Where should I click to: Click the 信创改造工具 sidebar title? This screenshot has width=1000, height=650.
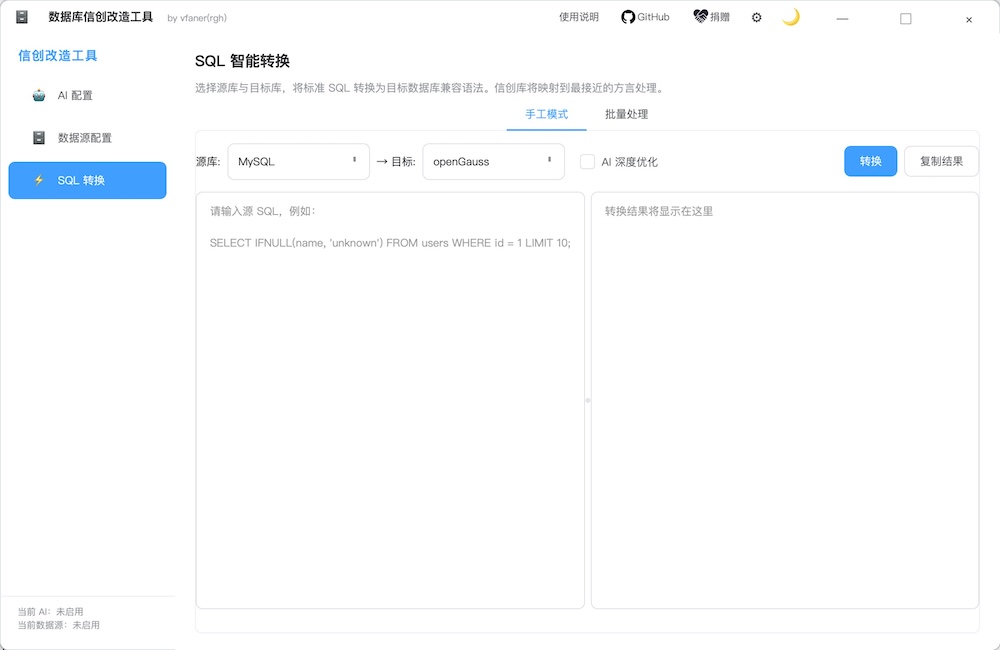pos(57,56)
